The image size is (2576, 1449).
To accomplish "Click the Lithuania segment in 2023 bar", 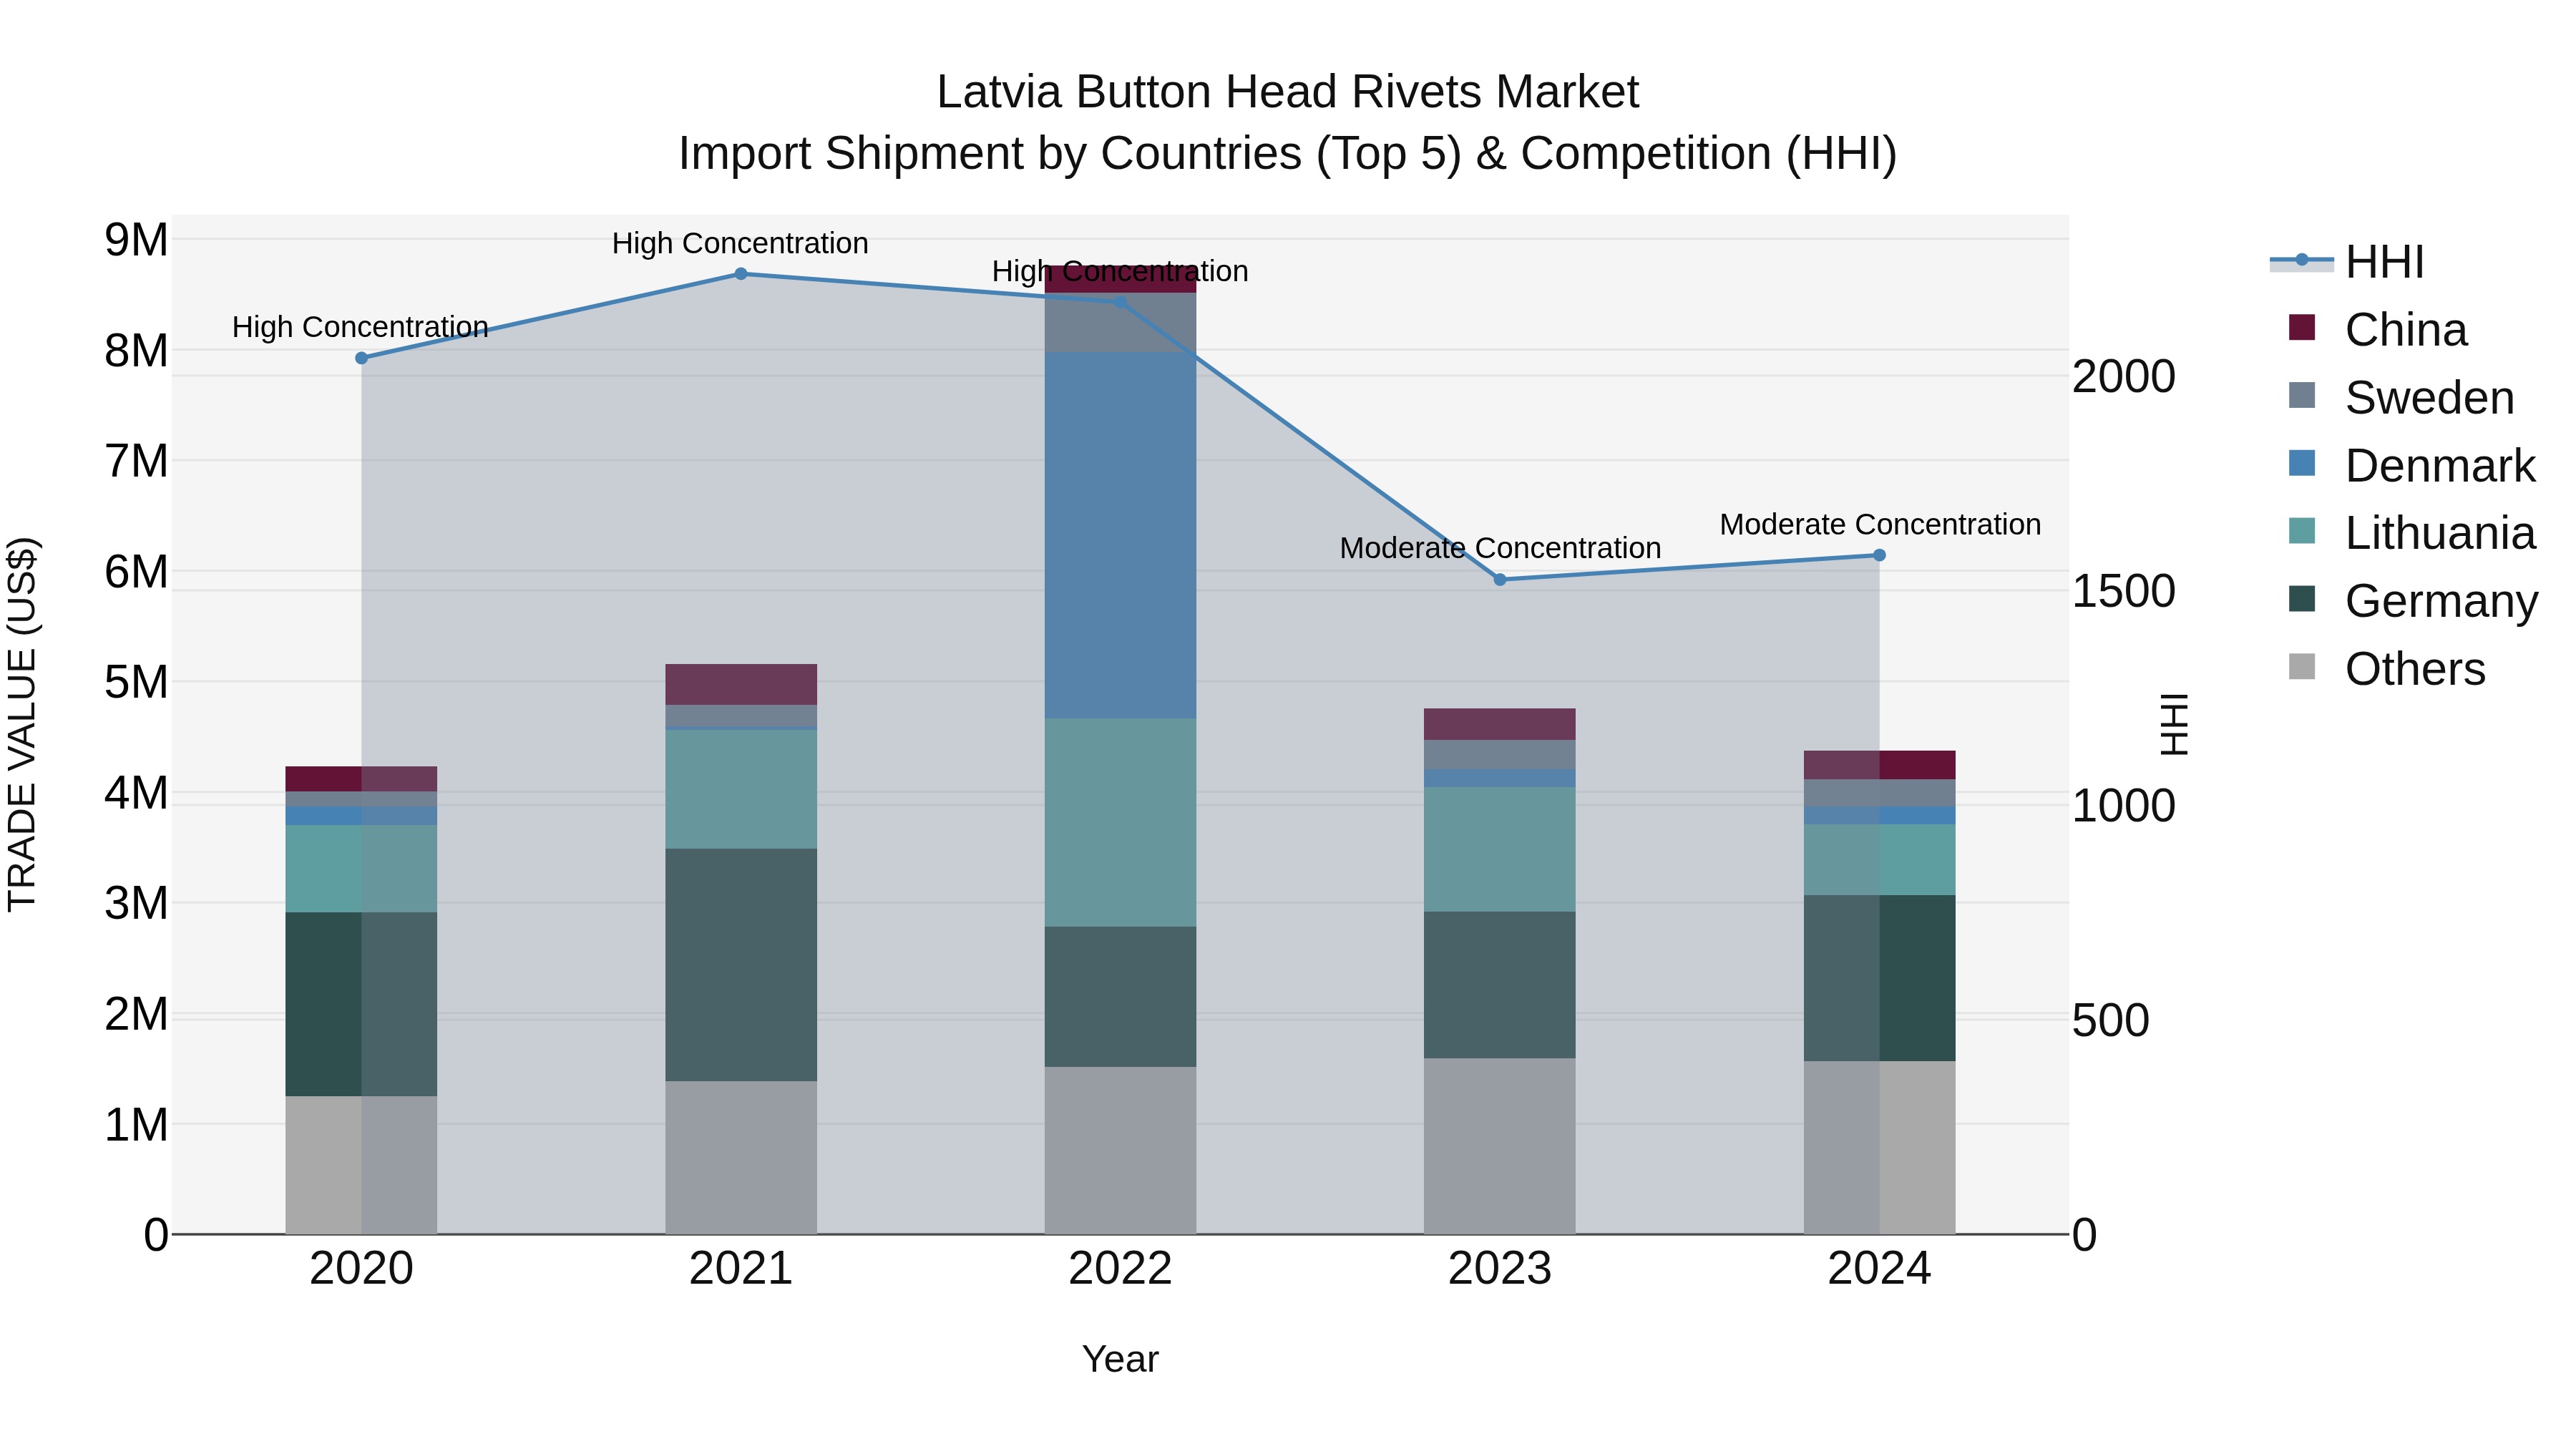I will tap(1500, 849).
